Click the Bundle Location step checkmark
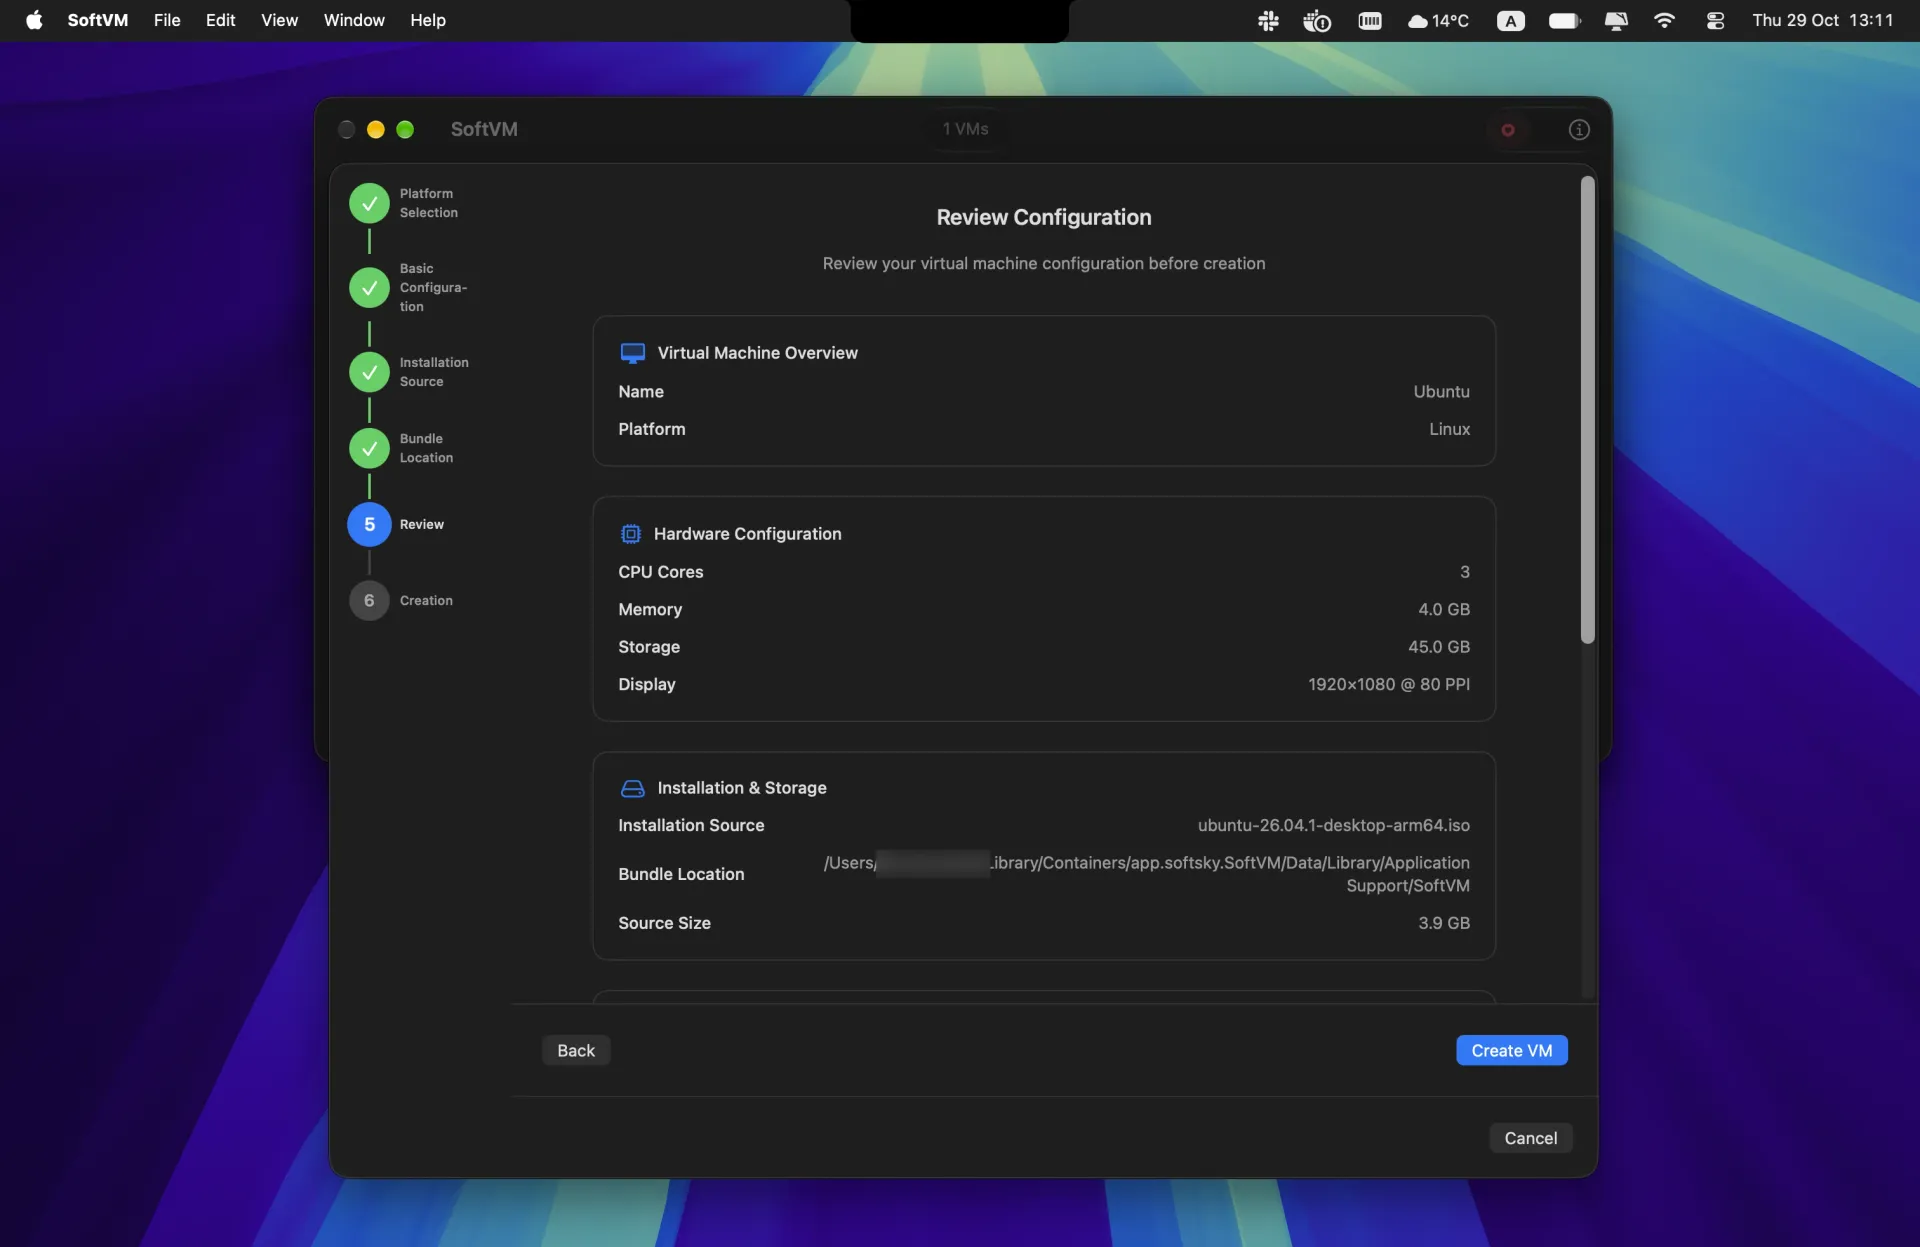 click(369, 448)
